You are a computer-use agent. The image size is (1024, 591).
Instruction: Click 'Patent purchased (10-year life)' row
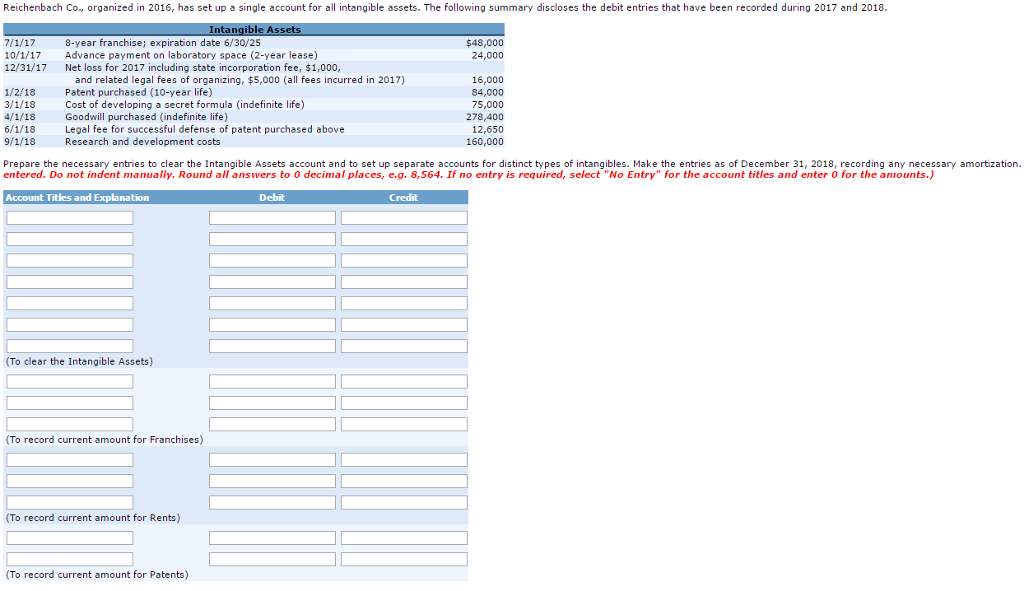click(x=254, y=92)
